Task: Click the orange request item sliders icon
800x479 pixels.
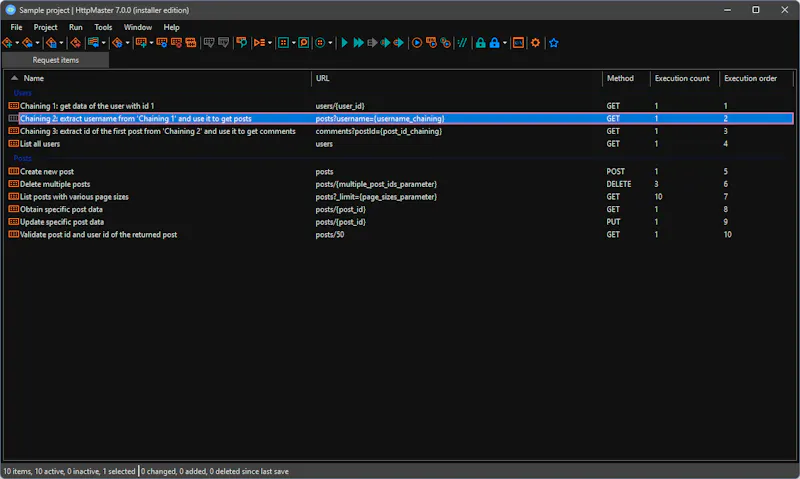Action: [191, 43]
